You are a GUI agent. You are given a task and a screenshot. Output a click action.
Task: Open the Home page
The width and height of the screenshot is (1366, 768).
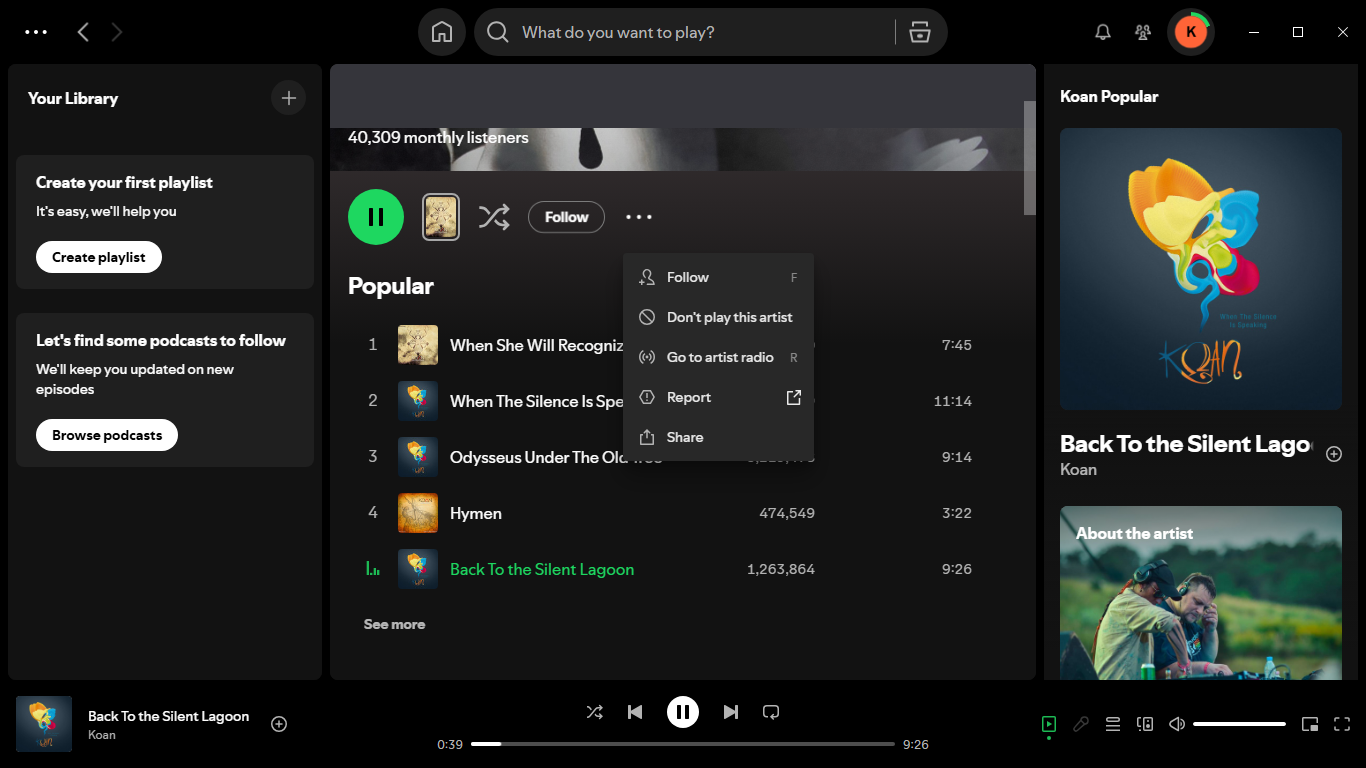pyautogui.click(x=442, y=32)
